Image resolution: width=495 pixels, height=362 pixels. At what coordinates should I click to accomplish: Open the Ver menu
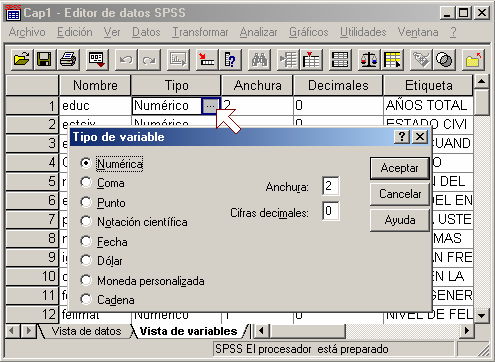click(x=112, y=32)
